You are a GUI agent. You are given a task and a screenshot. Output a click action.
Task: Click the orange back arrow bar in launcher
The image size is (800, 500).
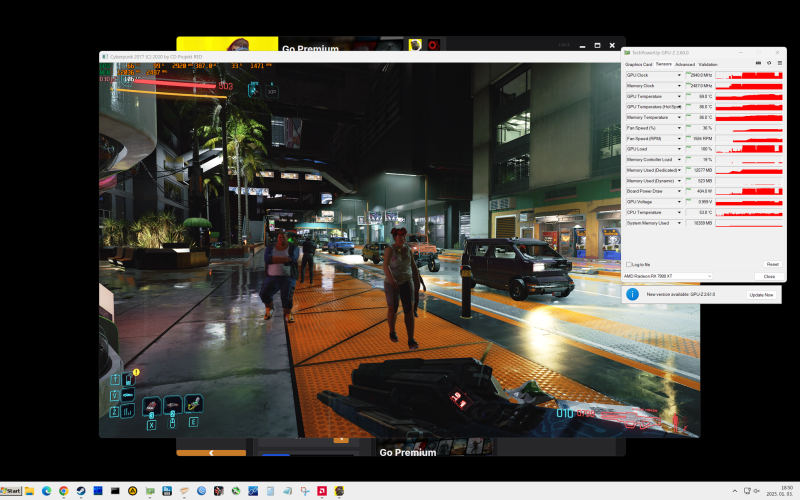(x=211, y=453)
